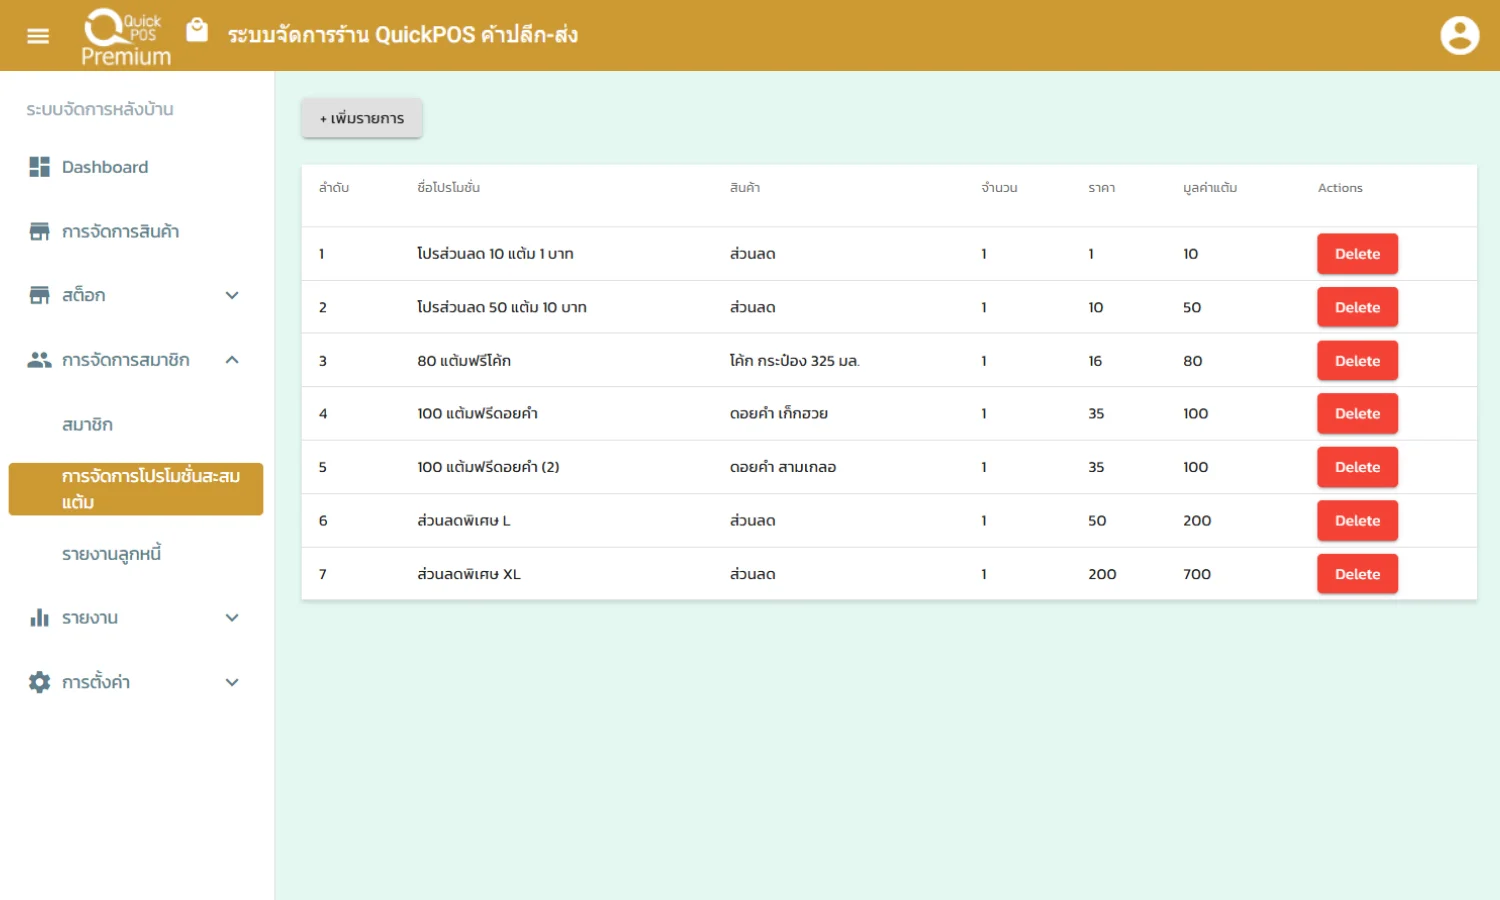Click the shopping bag icon in header
This screenshot has height=900, width=1500.
[197, 31]
